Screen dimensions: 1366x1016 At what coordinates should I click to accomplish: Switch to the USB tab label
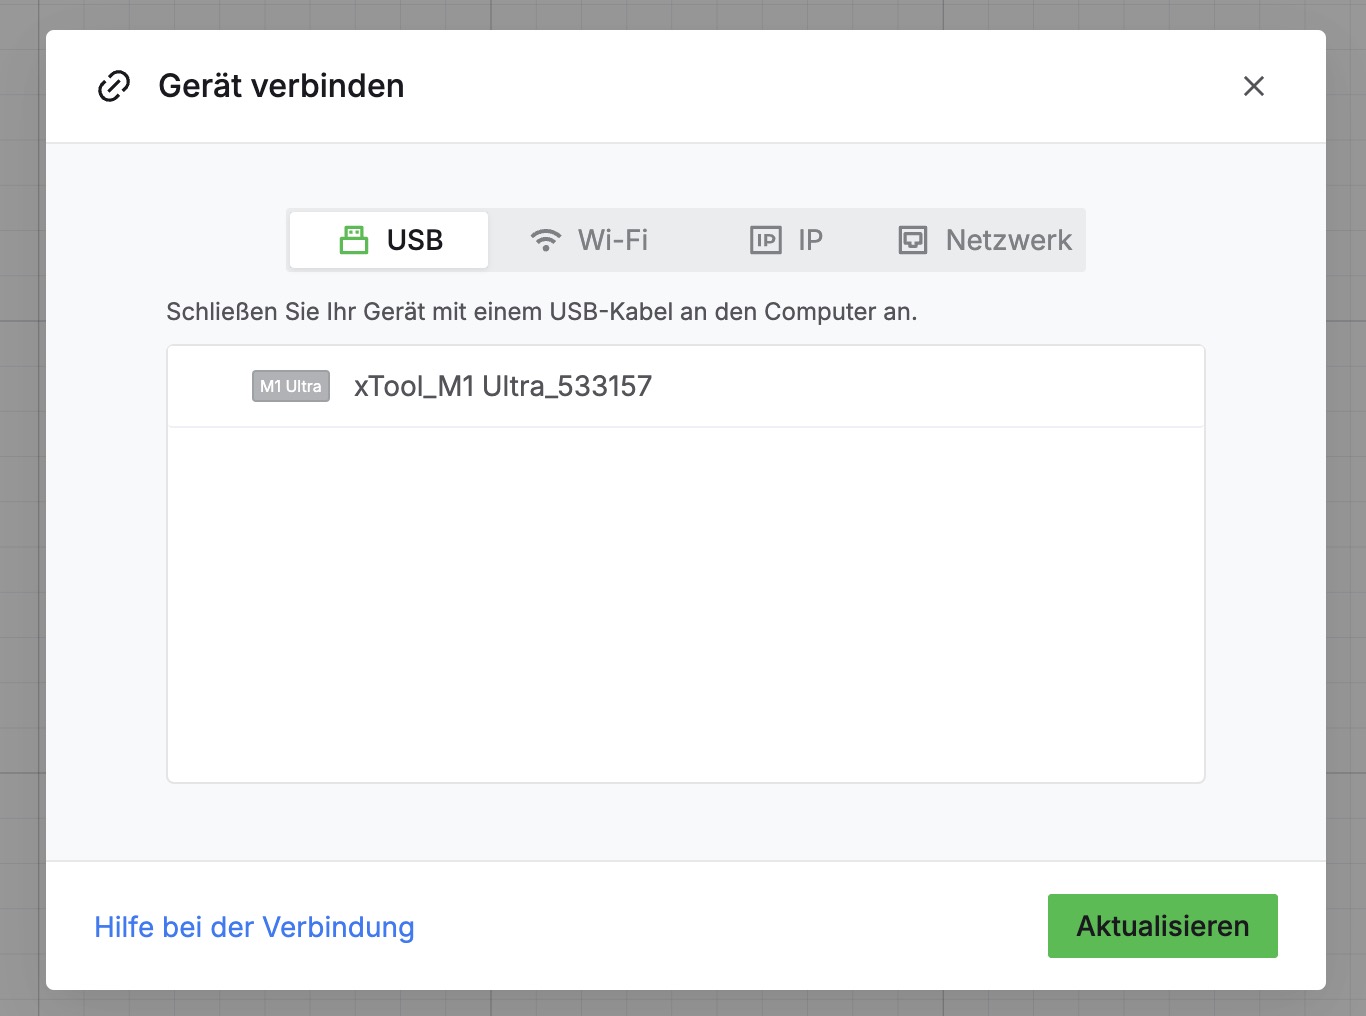click(414, 240)
